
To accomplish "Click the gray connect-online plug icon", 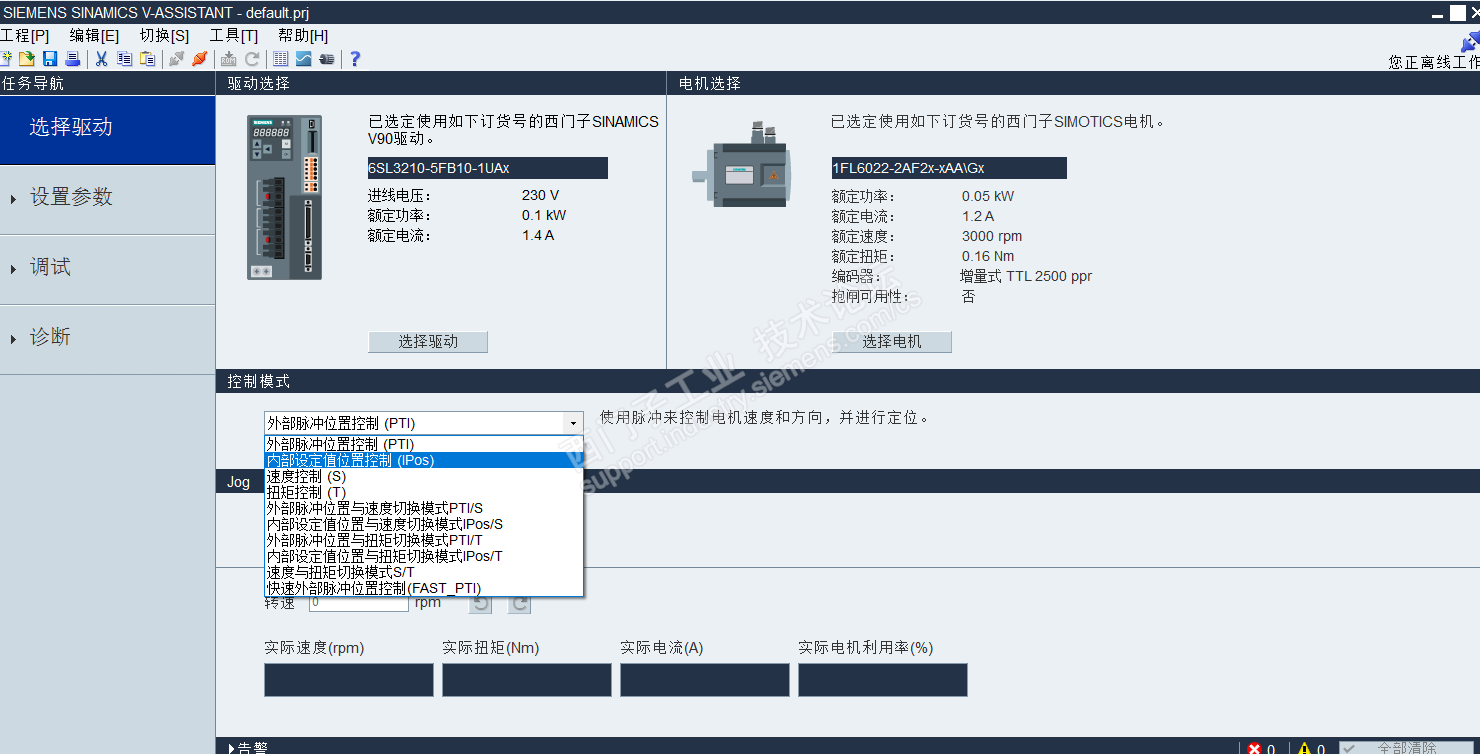I will 177,59.
